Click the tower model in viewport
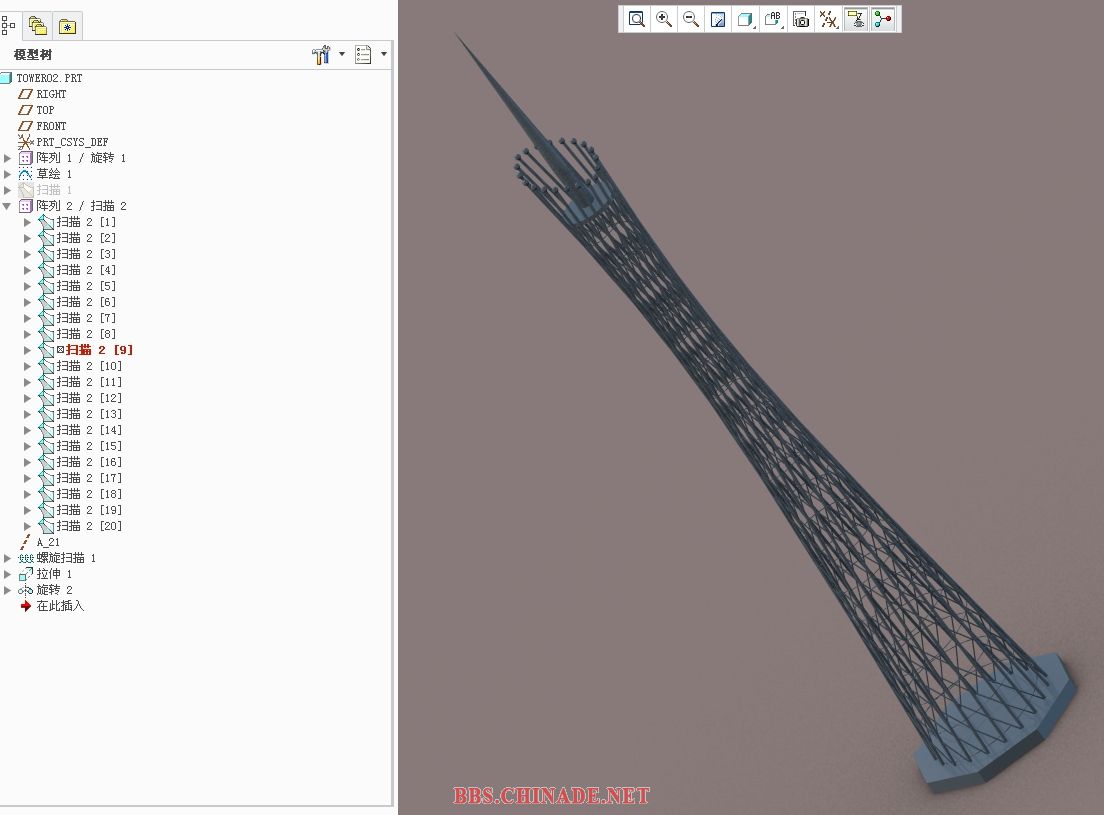Image resolution: width=1104 pixels, height=815 pixels. click(746, 394)
